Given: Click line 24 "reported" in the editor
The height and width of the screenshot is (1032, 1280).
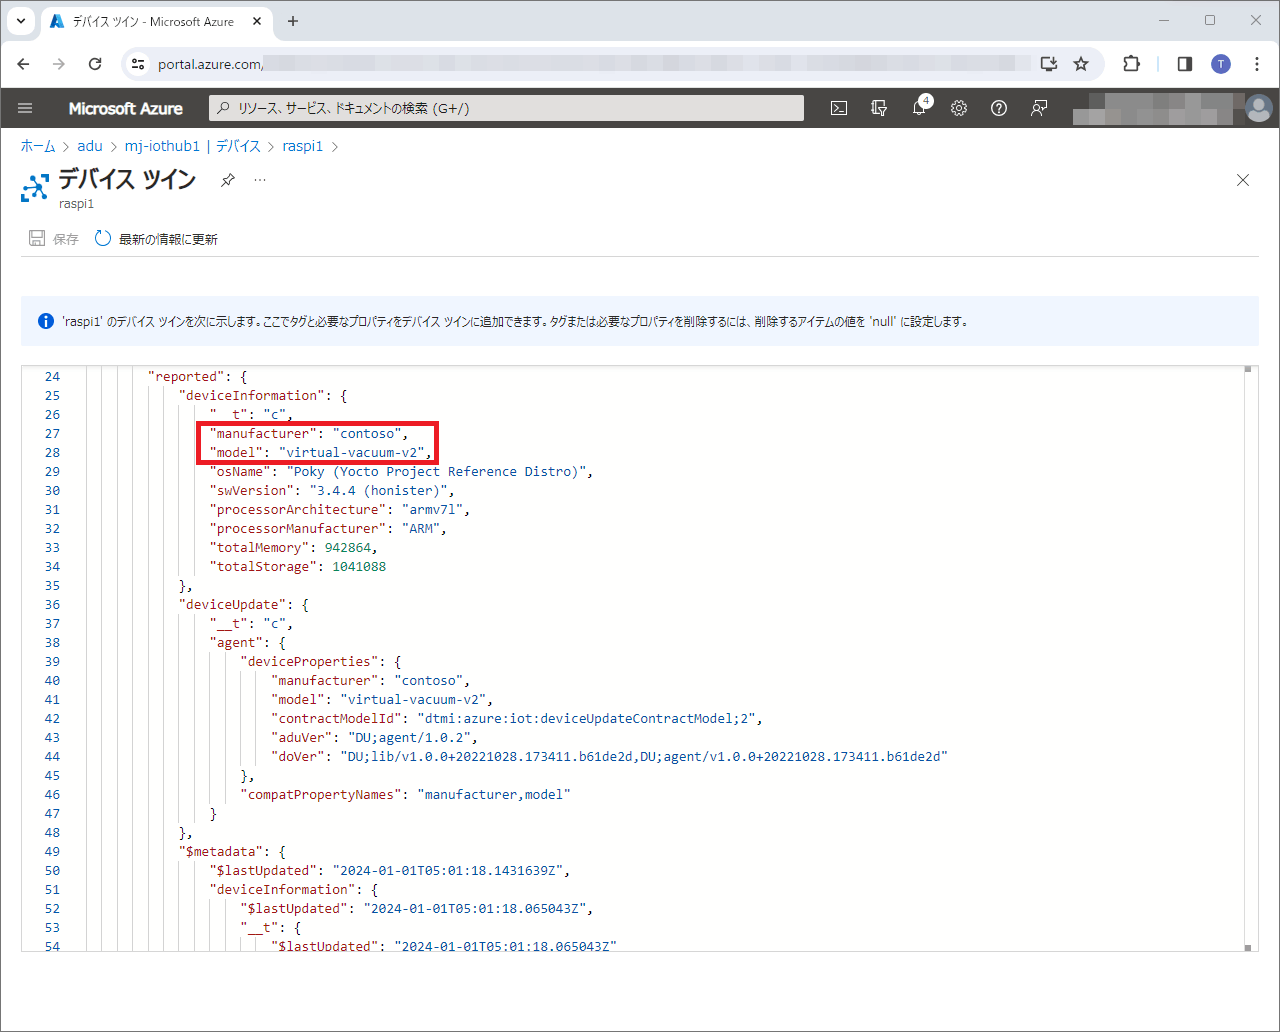Looking at the screenshot, I should [x=186, y=377].
